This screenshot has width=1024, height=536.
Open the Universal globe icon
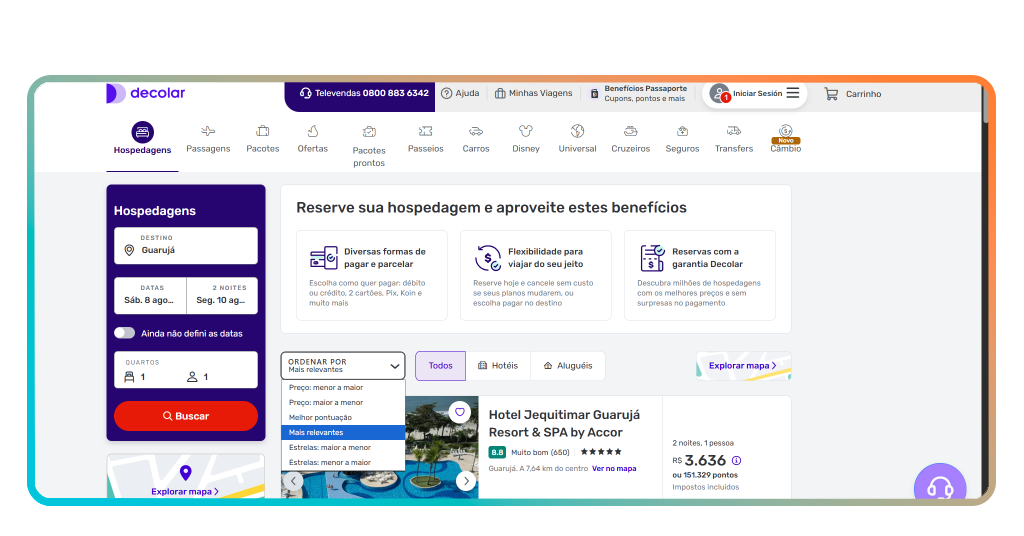coord(577,131)
